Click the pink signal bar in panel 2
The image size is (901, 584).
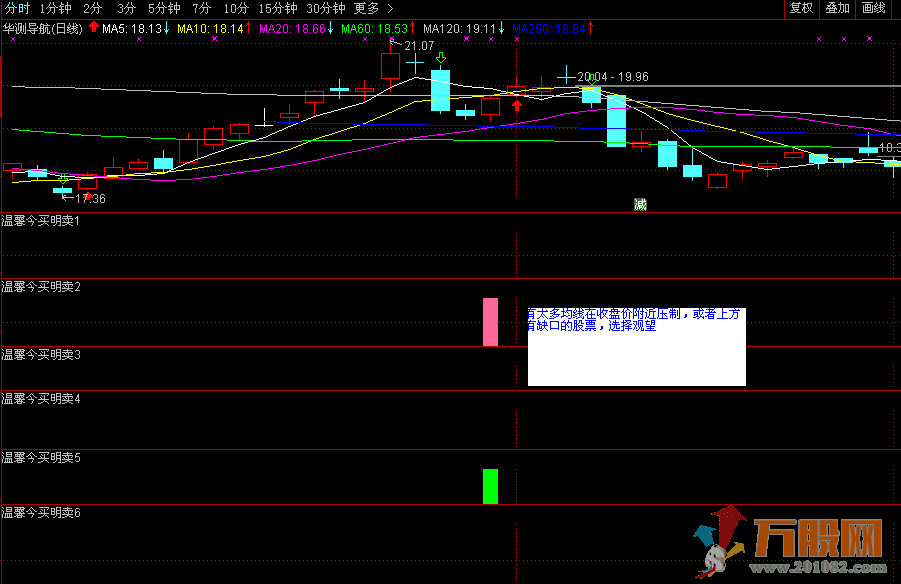(490, 322)
